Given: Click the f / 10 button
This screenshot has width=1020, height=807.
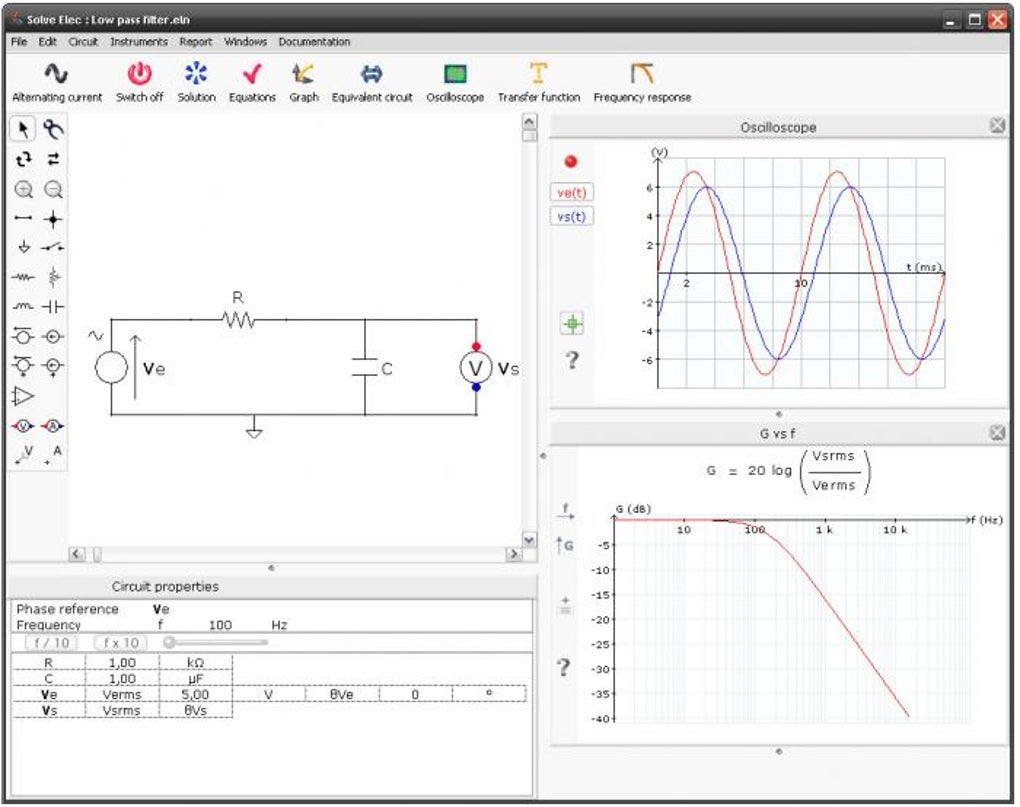Looking at the screenshot, I should (x=51, y=642).
